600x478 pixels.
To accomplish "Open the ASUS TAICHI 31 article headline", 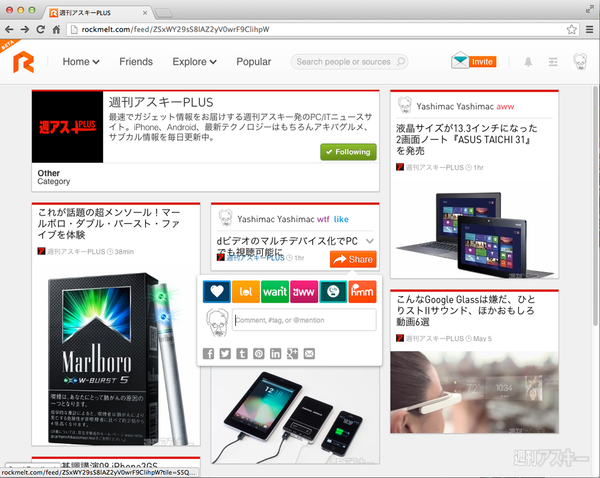I will pyautogui.click(x=466, y=139).
